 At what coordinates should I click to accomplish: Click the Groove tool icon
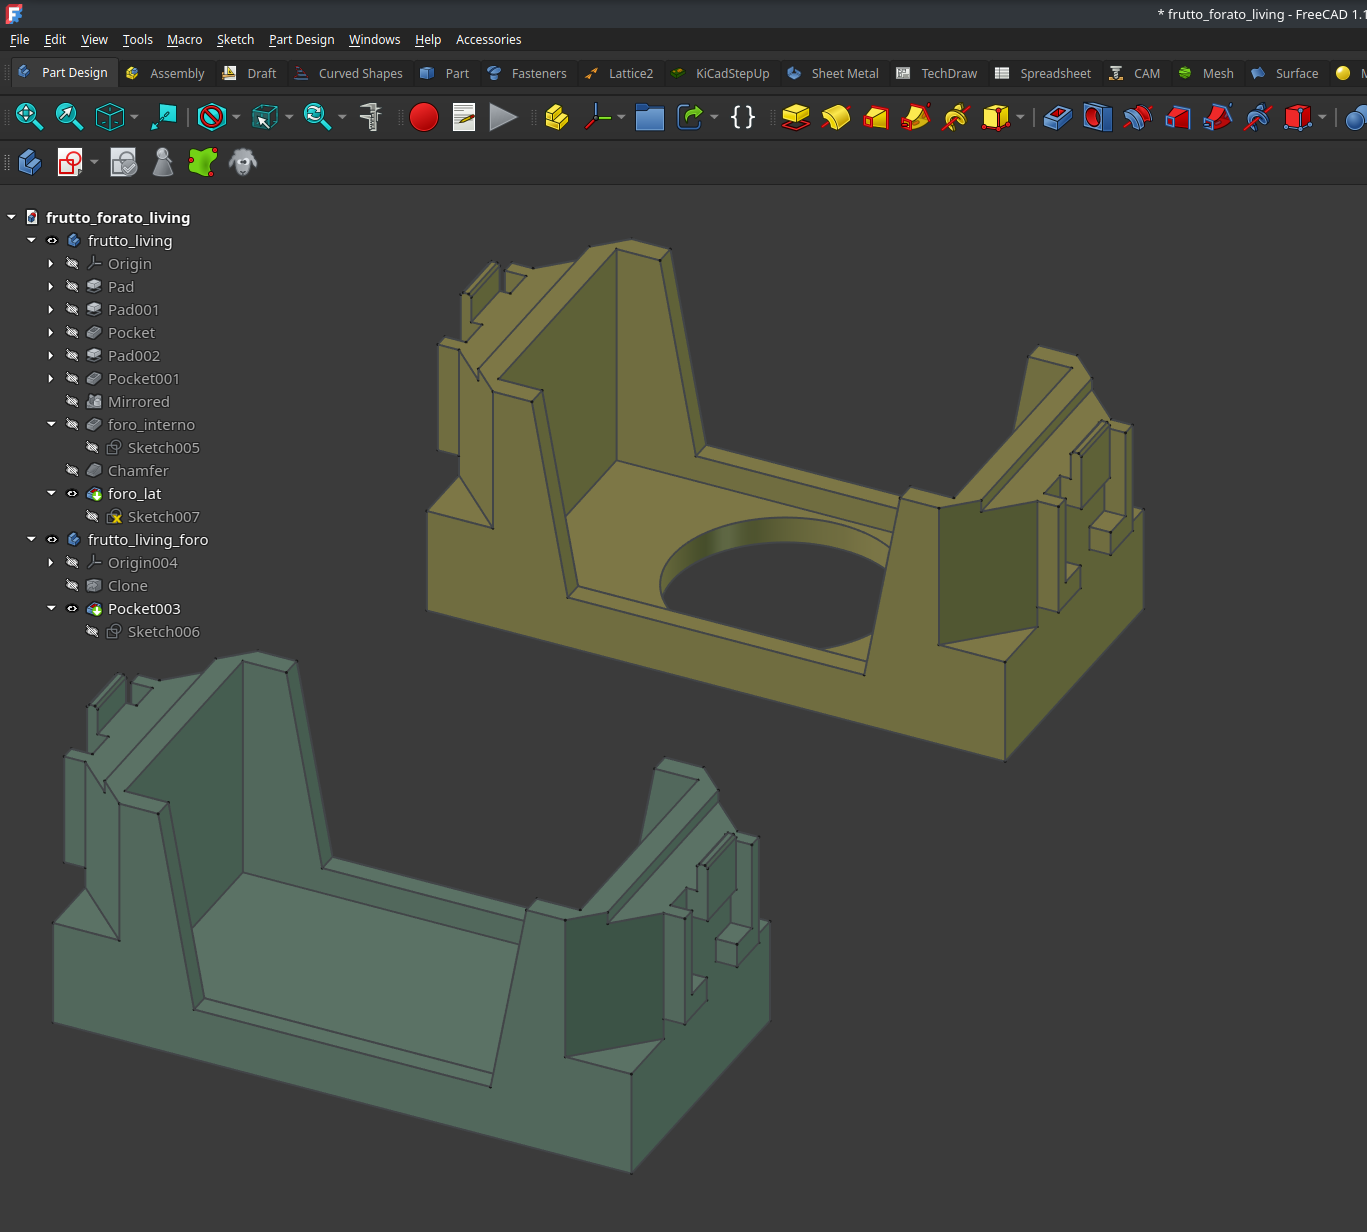pyautogui.click(x=1138, y=117)
